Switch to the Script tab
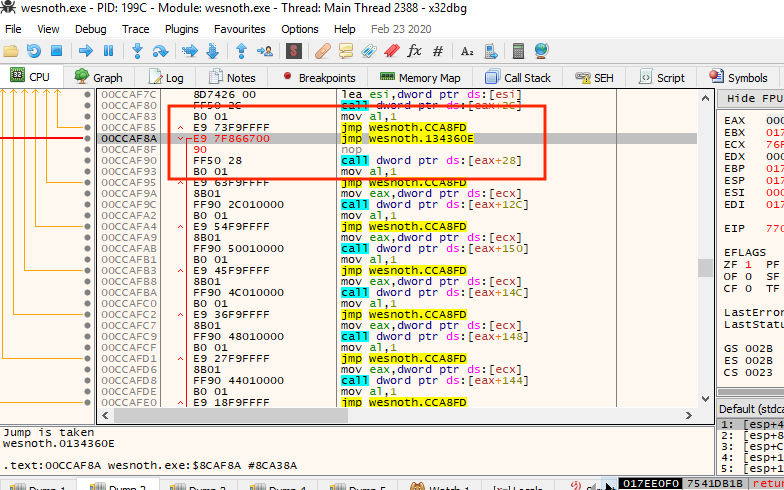Image resolution: width=784 pixels, height=490 pixels. (x=661, y=78)
